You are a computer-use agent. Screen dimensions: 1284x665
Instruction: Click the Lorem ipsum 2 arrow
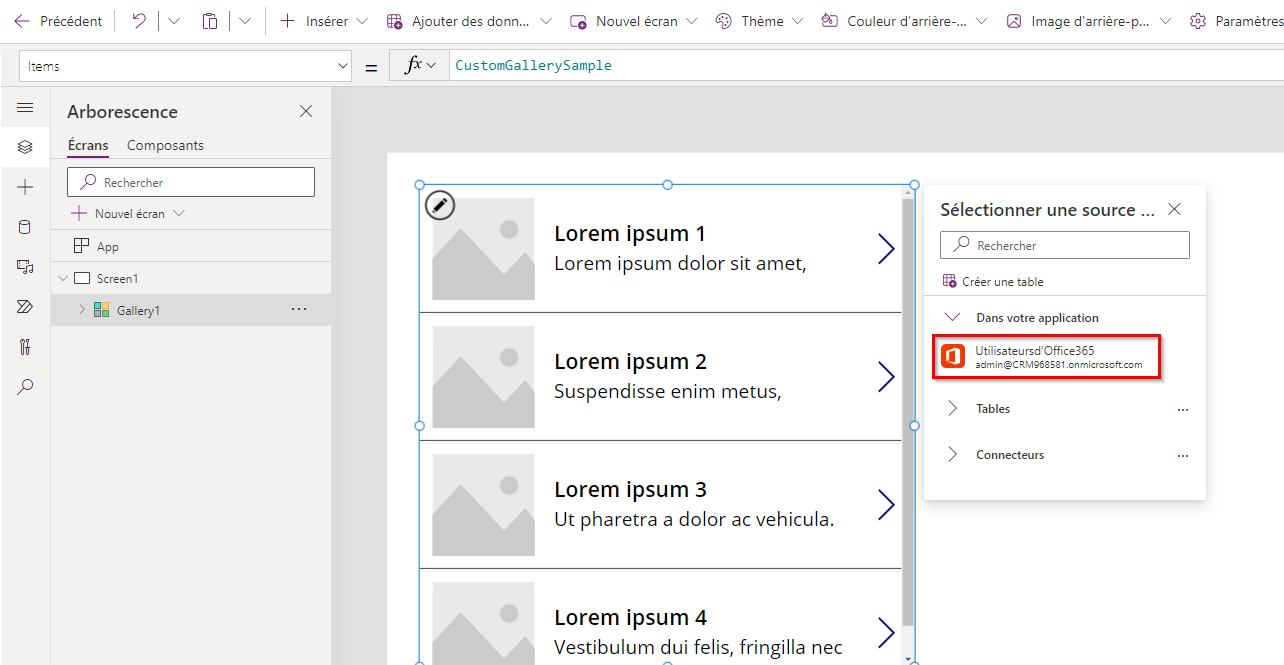886,377
